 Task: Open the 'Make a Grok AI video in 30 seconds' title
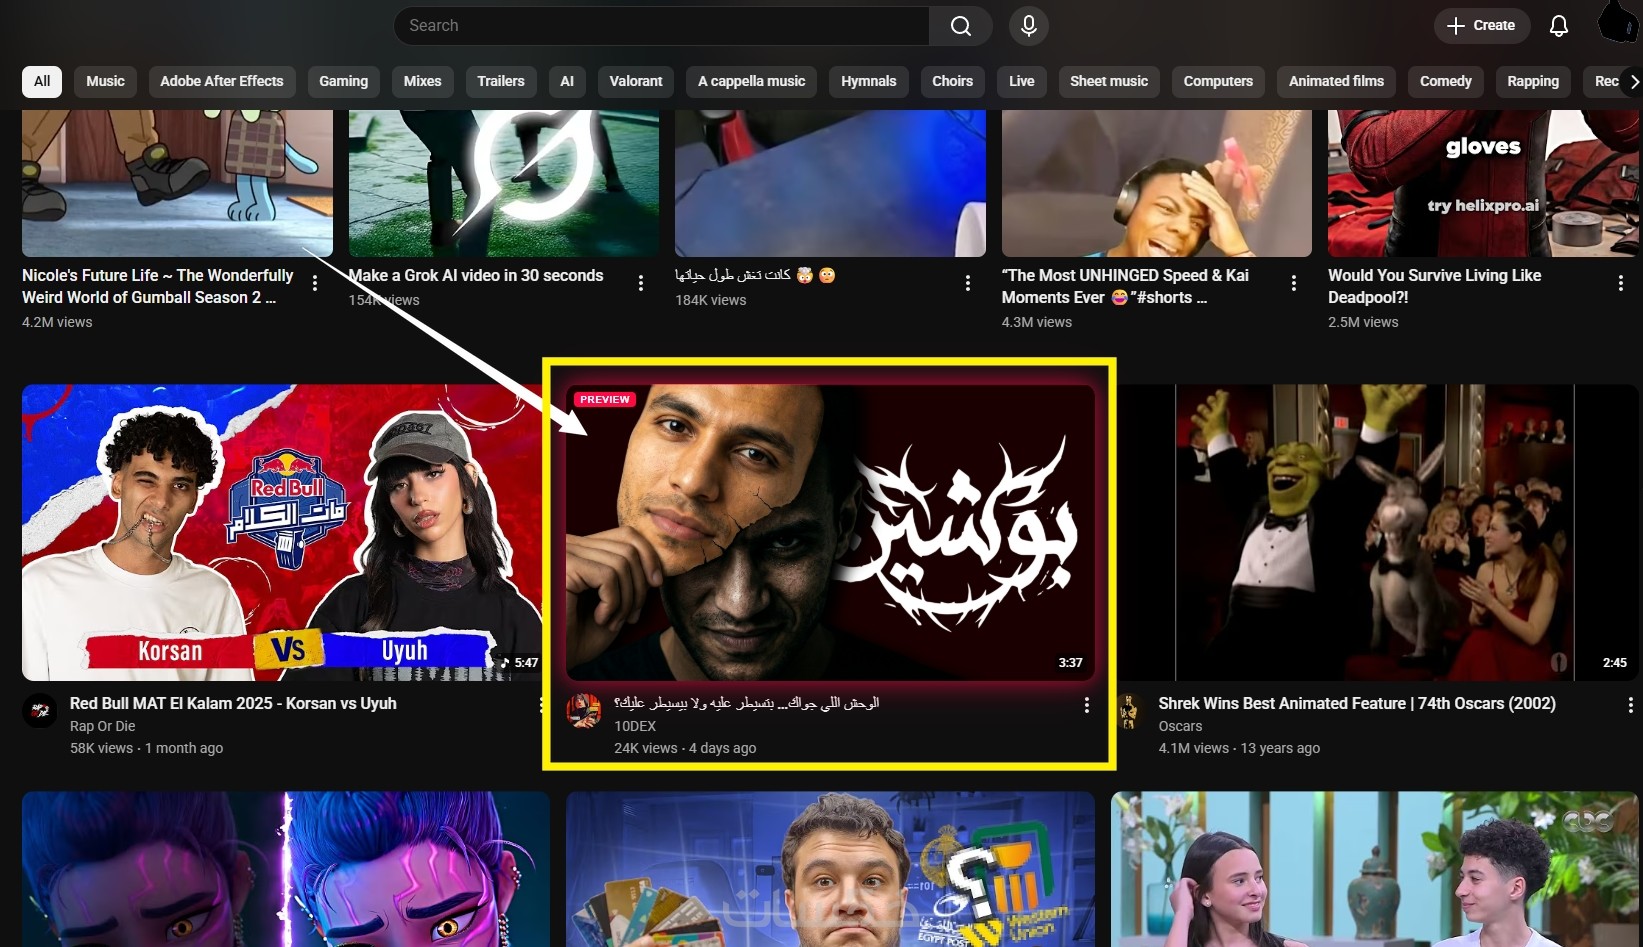click(476, 275)
